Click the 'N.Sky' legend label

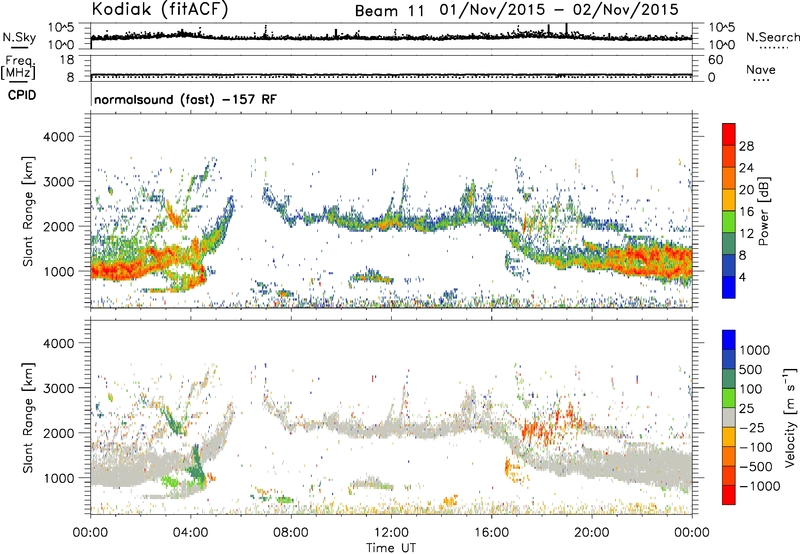(x=19, y=37)
